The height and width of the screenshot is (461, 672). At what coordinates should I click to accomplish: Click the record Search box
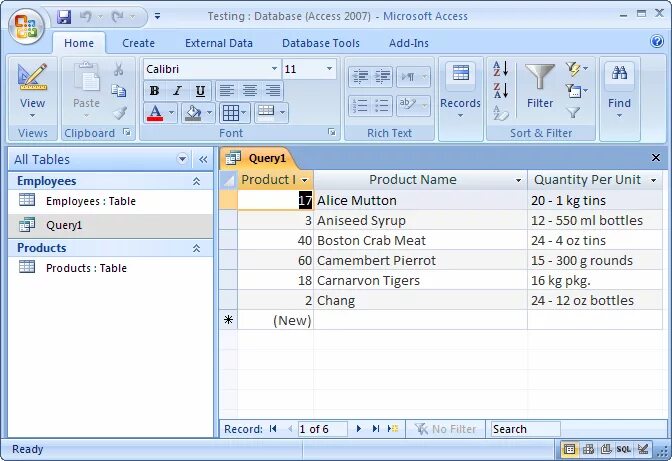525,429
